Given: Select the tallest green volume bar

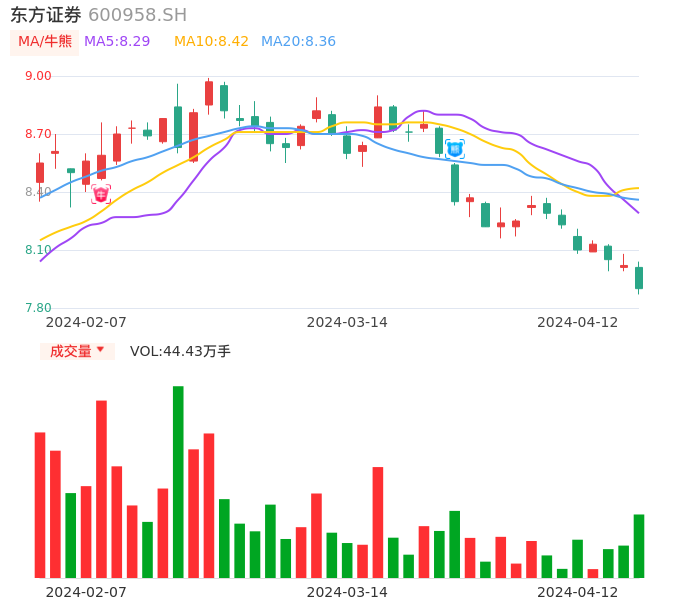Looking at the screenshot, I should [178, 481].
